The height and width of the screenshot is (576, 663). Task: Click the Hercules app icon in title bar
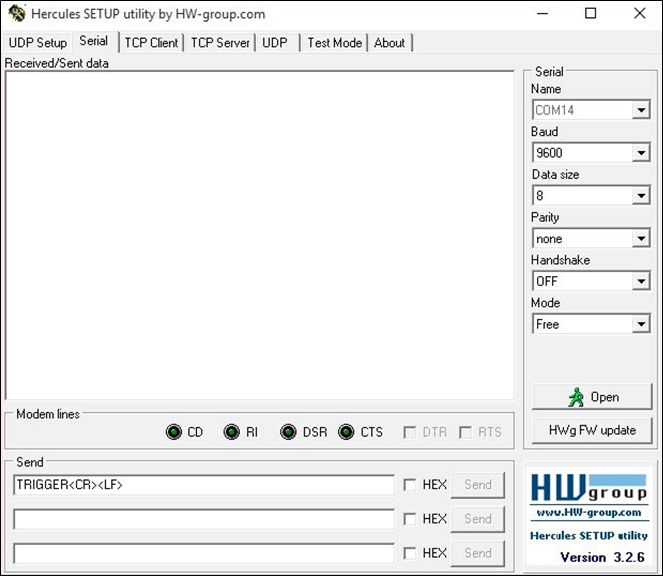tap(17, 13)
